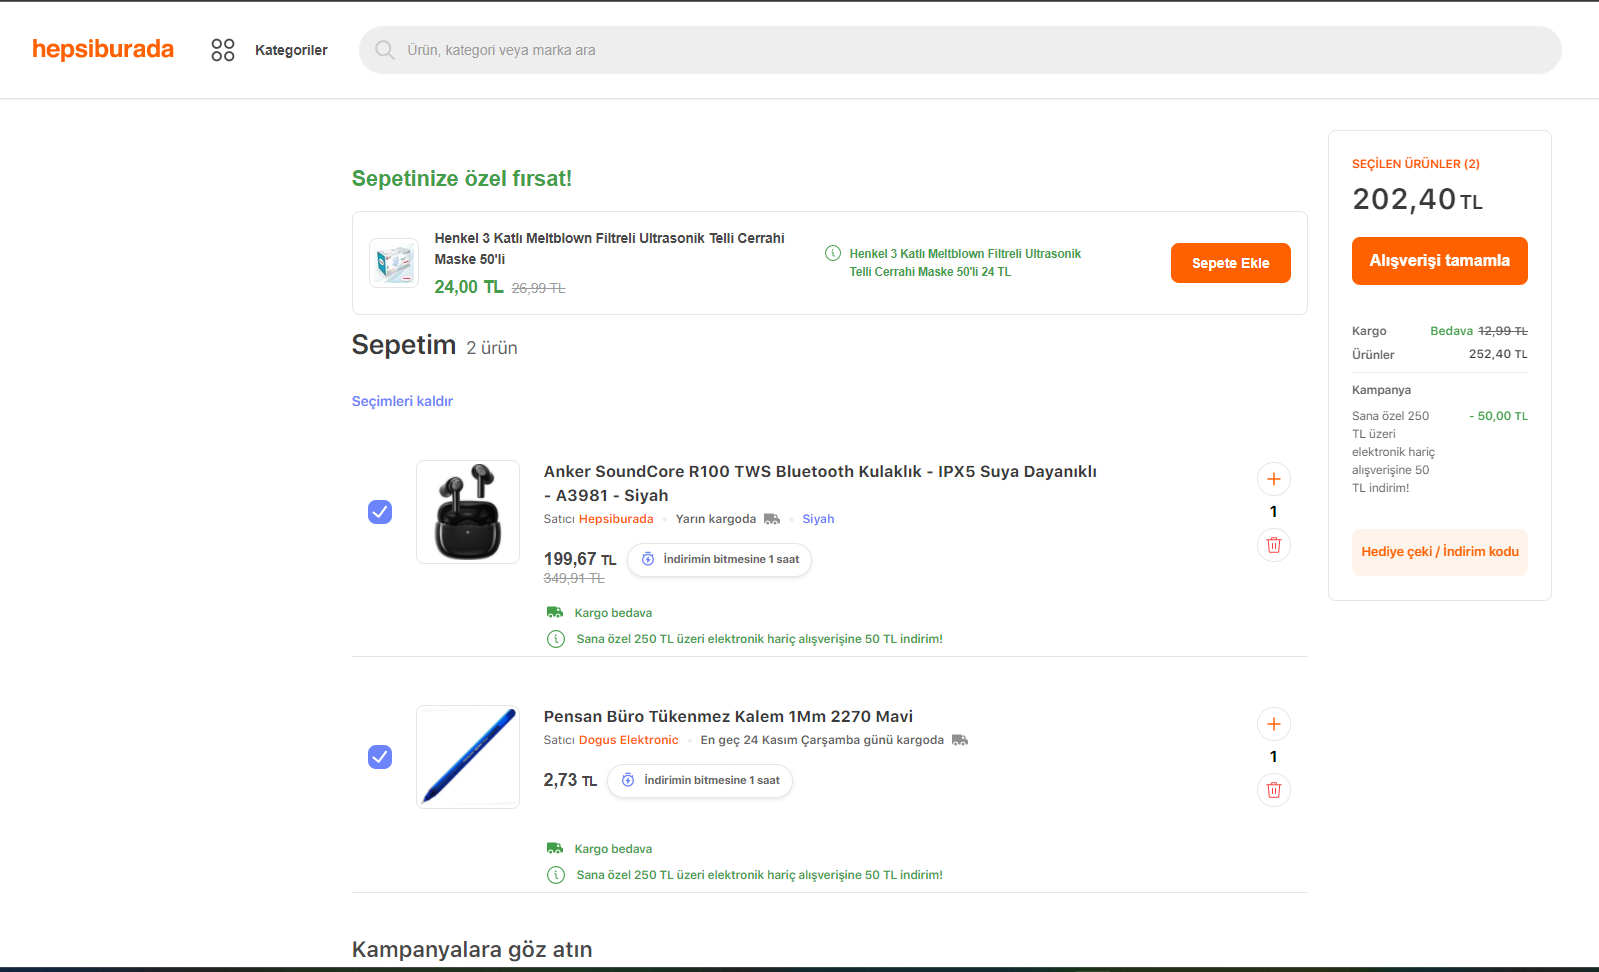Image resolution: width=1599 pixels, height=972 pixels.
Task: Increase Anker earbuds quantity with plus icon
Action: tap(1273, 479)
